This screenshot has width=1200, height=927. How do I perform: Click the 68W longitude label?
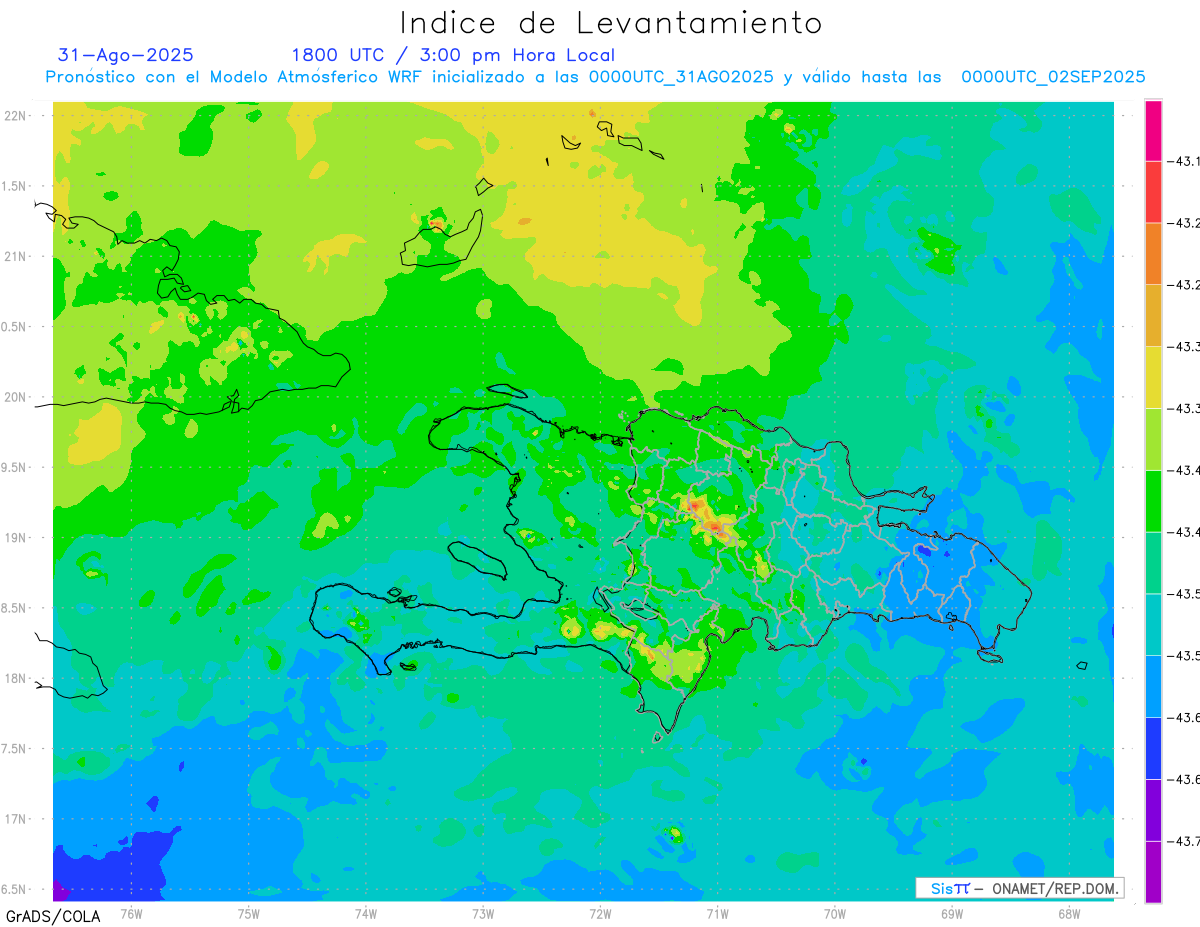click(1069, 914)
